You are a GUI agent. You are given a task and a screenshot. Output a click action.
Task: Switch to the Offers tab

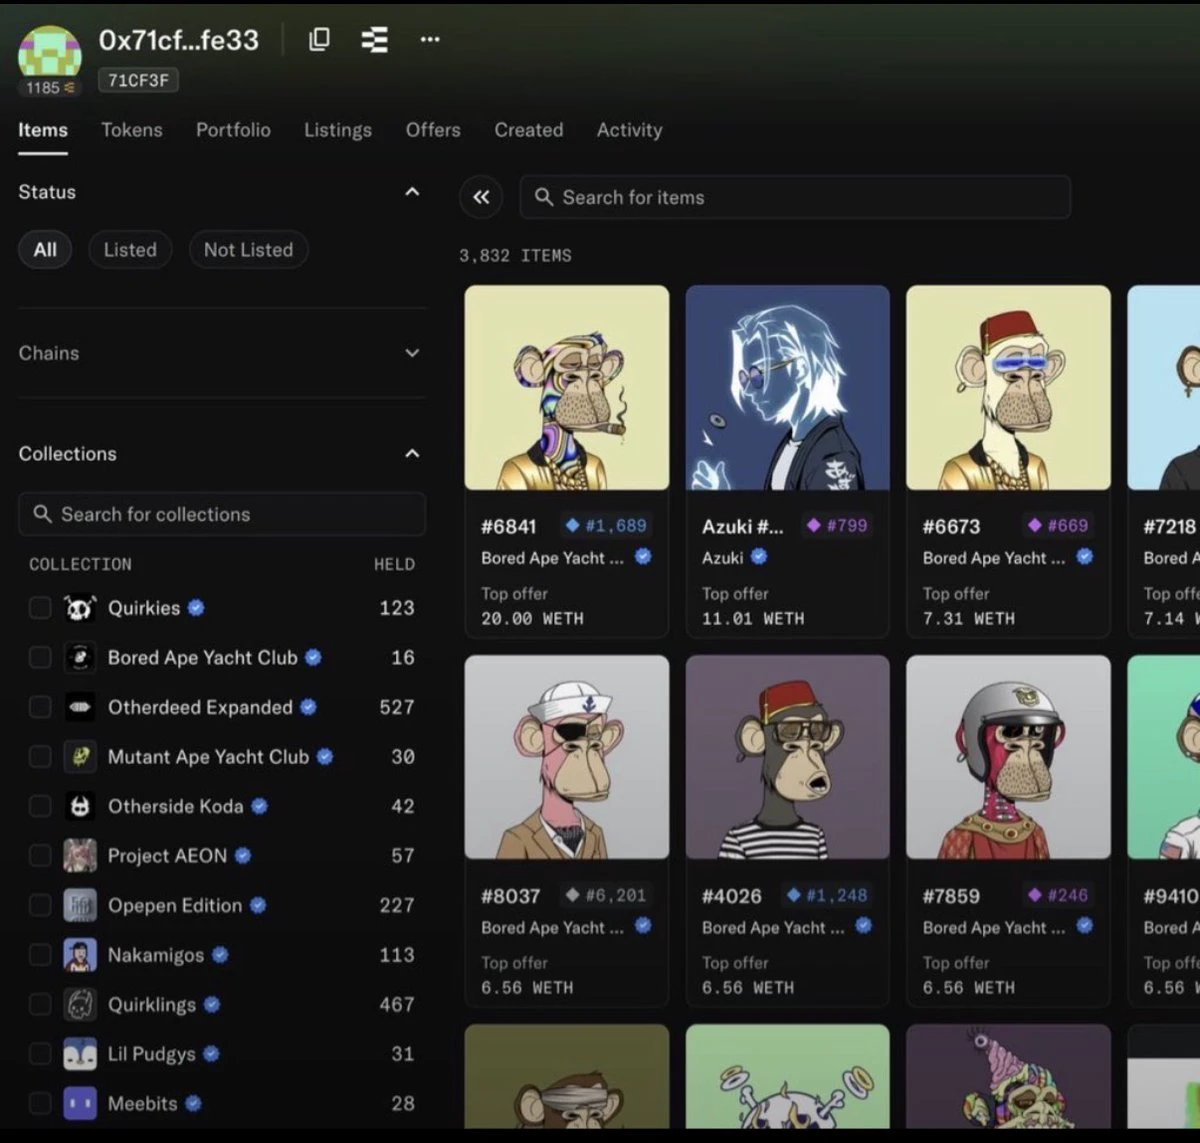(433, 130)
